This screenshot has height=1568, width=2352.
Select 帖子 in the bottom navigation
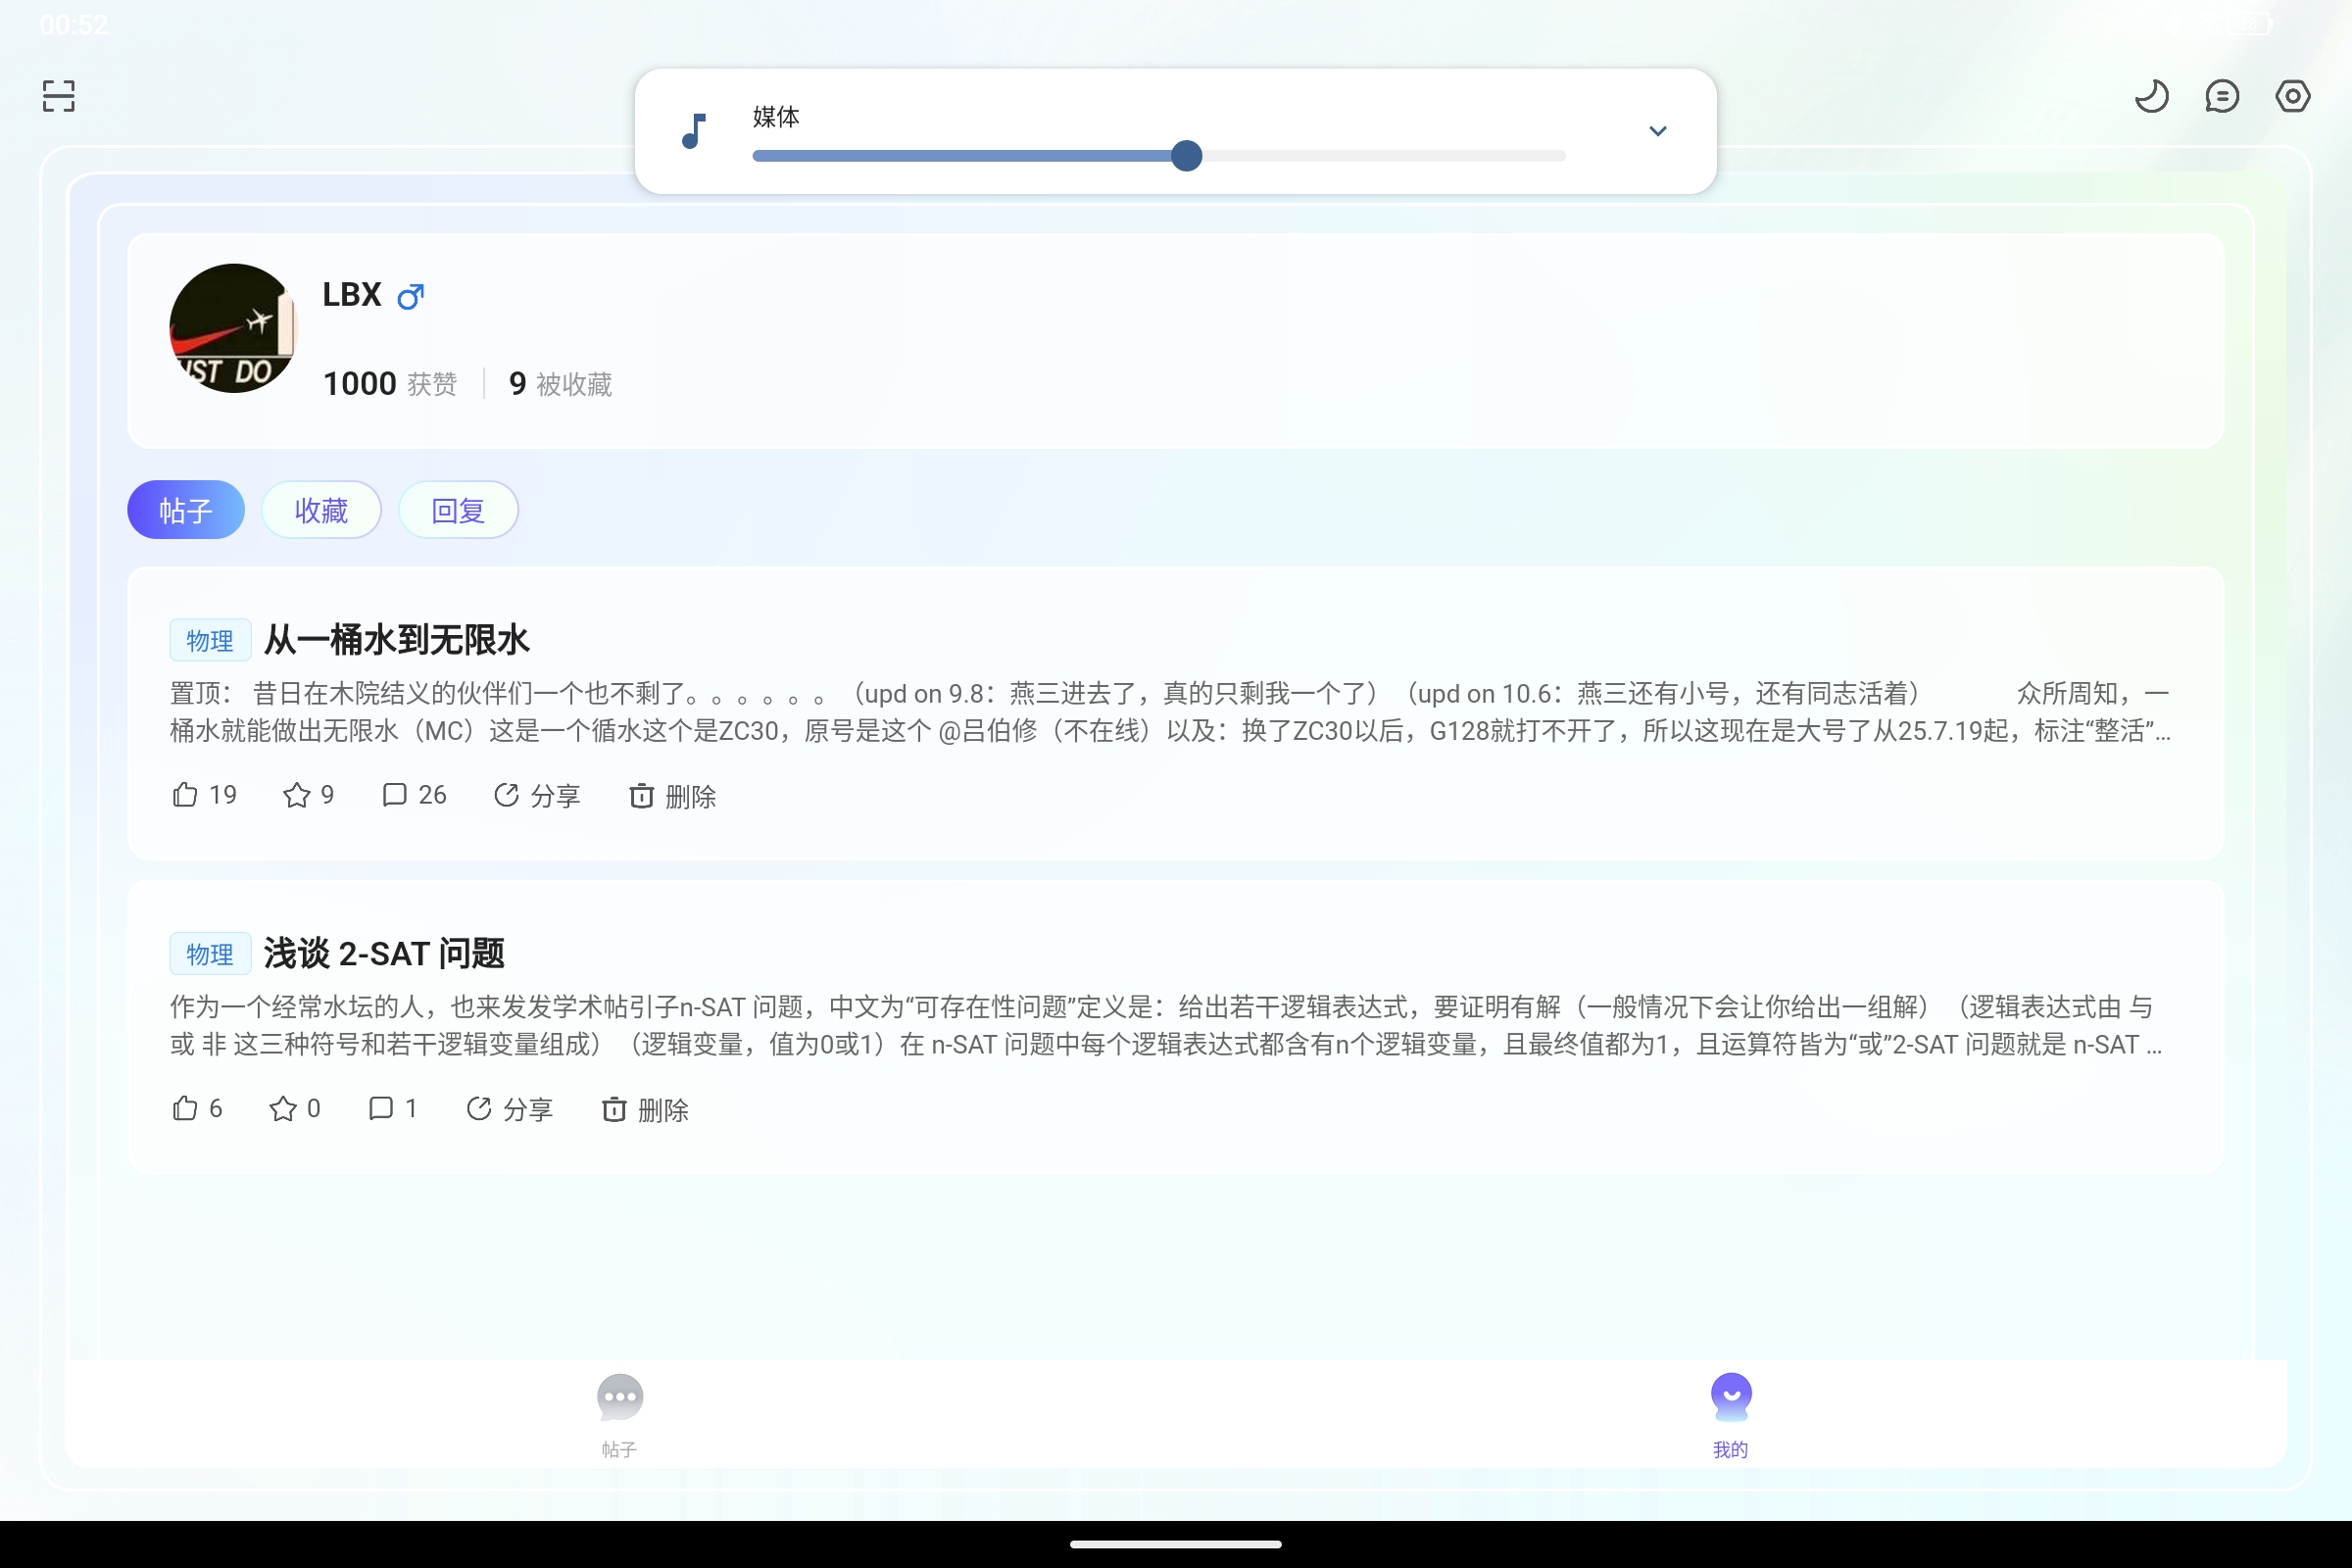(620, 1413)
